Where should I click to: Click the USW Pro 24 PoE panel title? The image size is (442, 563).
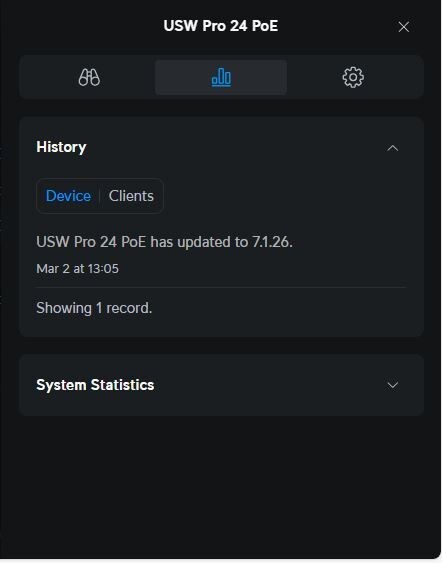coord(221,26)
